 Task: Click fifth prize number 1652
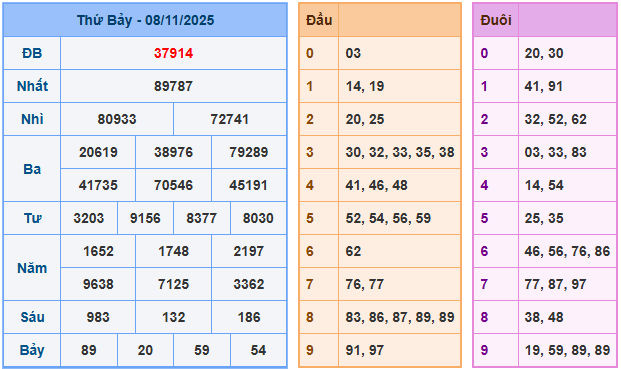pos(98,251)
